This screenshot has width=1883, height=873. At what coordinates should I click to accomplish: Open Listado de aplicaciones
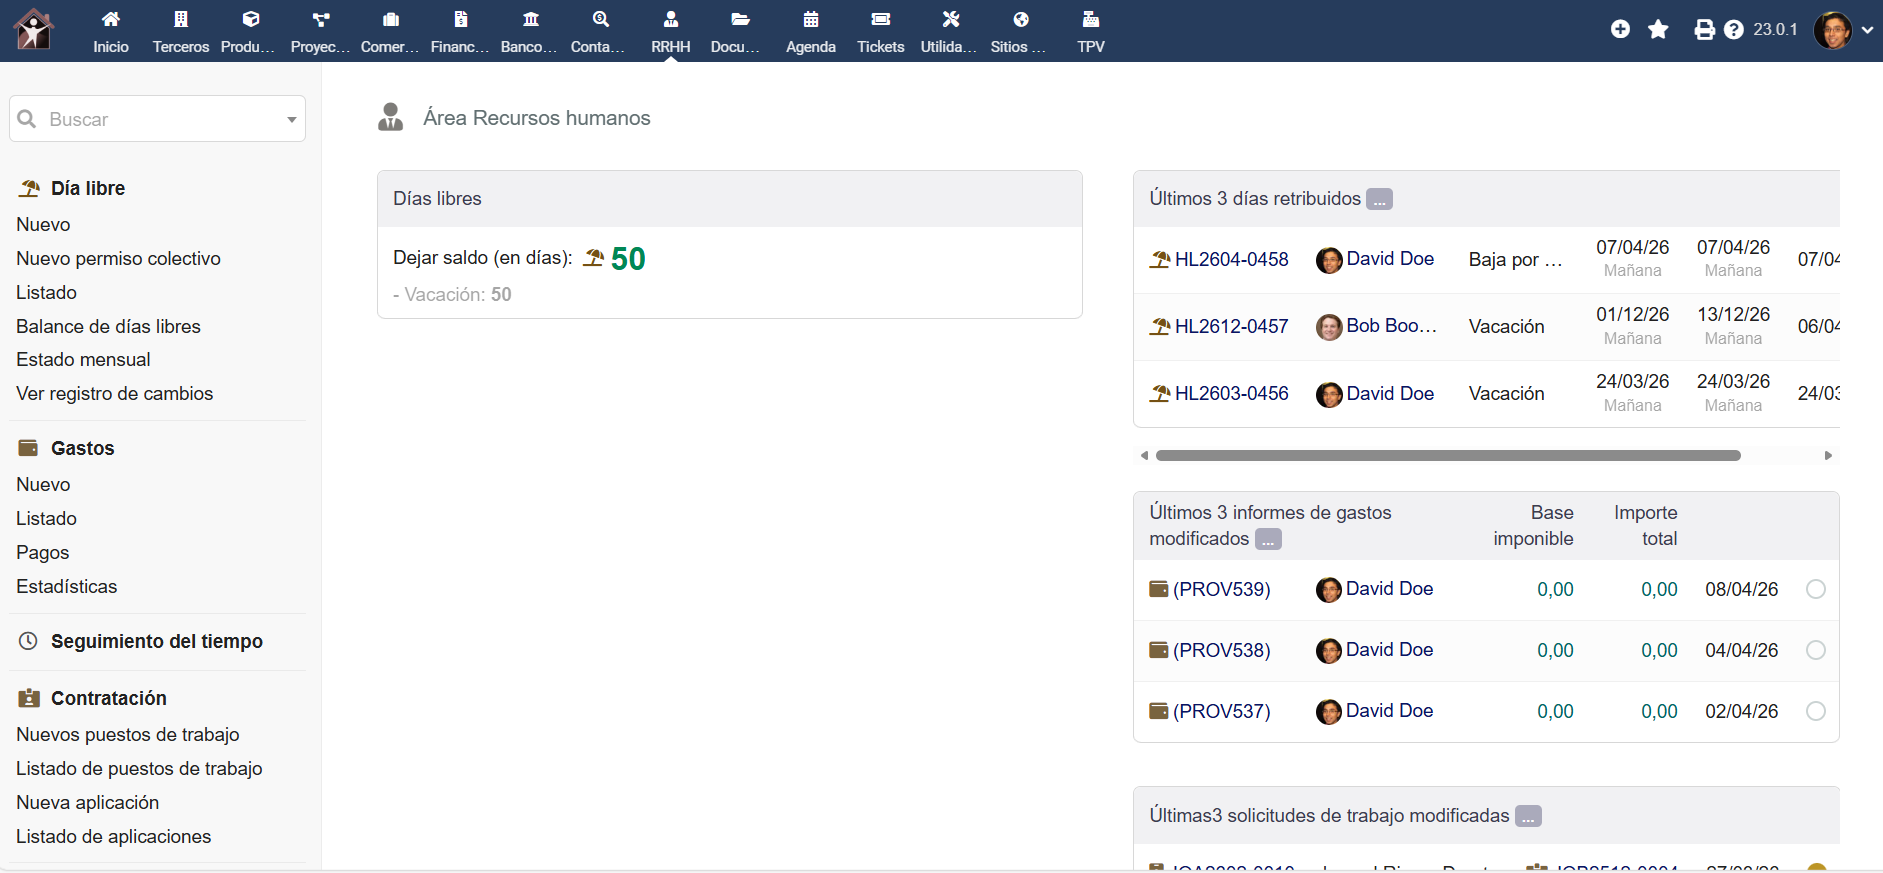point(113,836)
